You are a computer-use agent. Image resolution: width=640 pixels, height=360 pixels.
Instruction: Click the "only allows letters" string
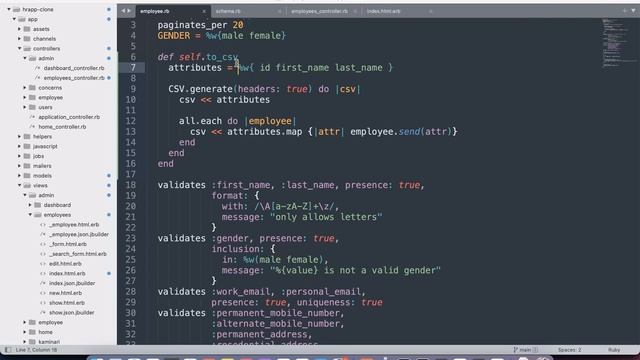(326, 217)
